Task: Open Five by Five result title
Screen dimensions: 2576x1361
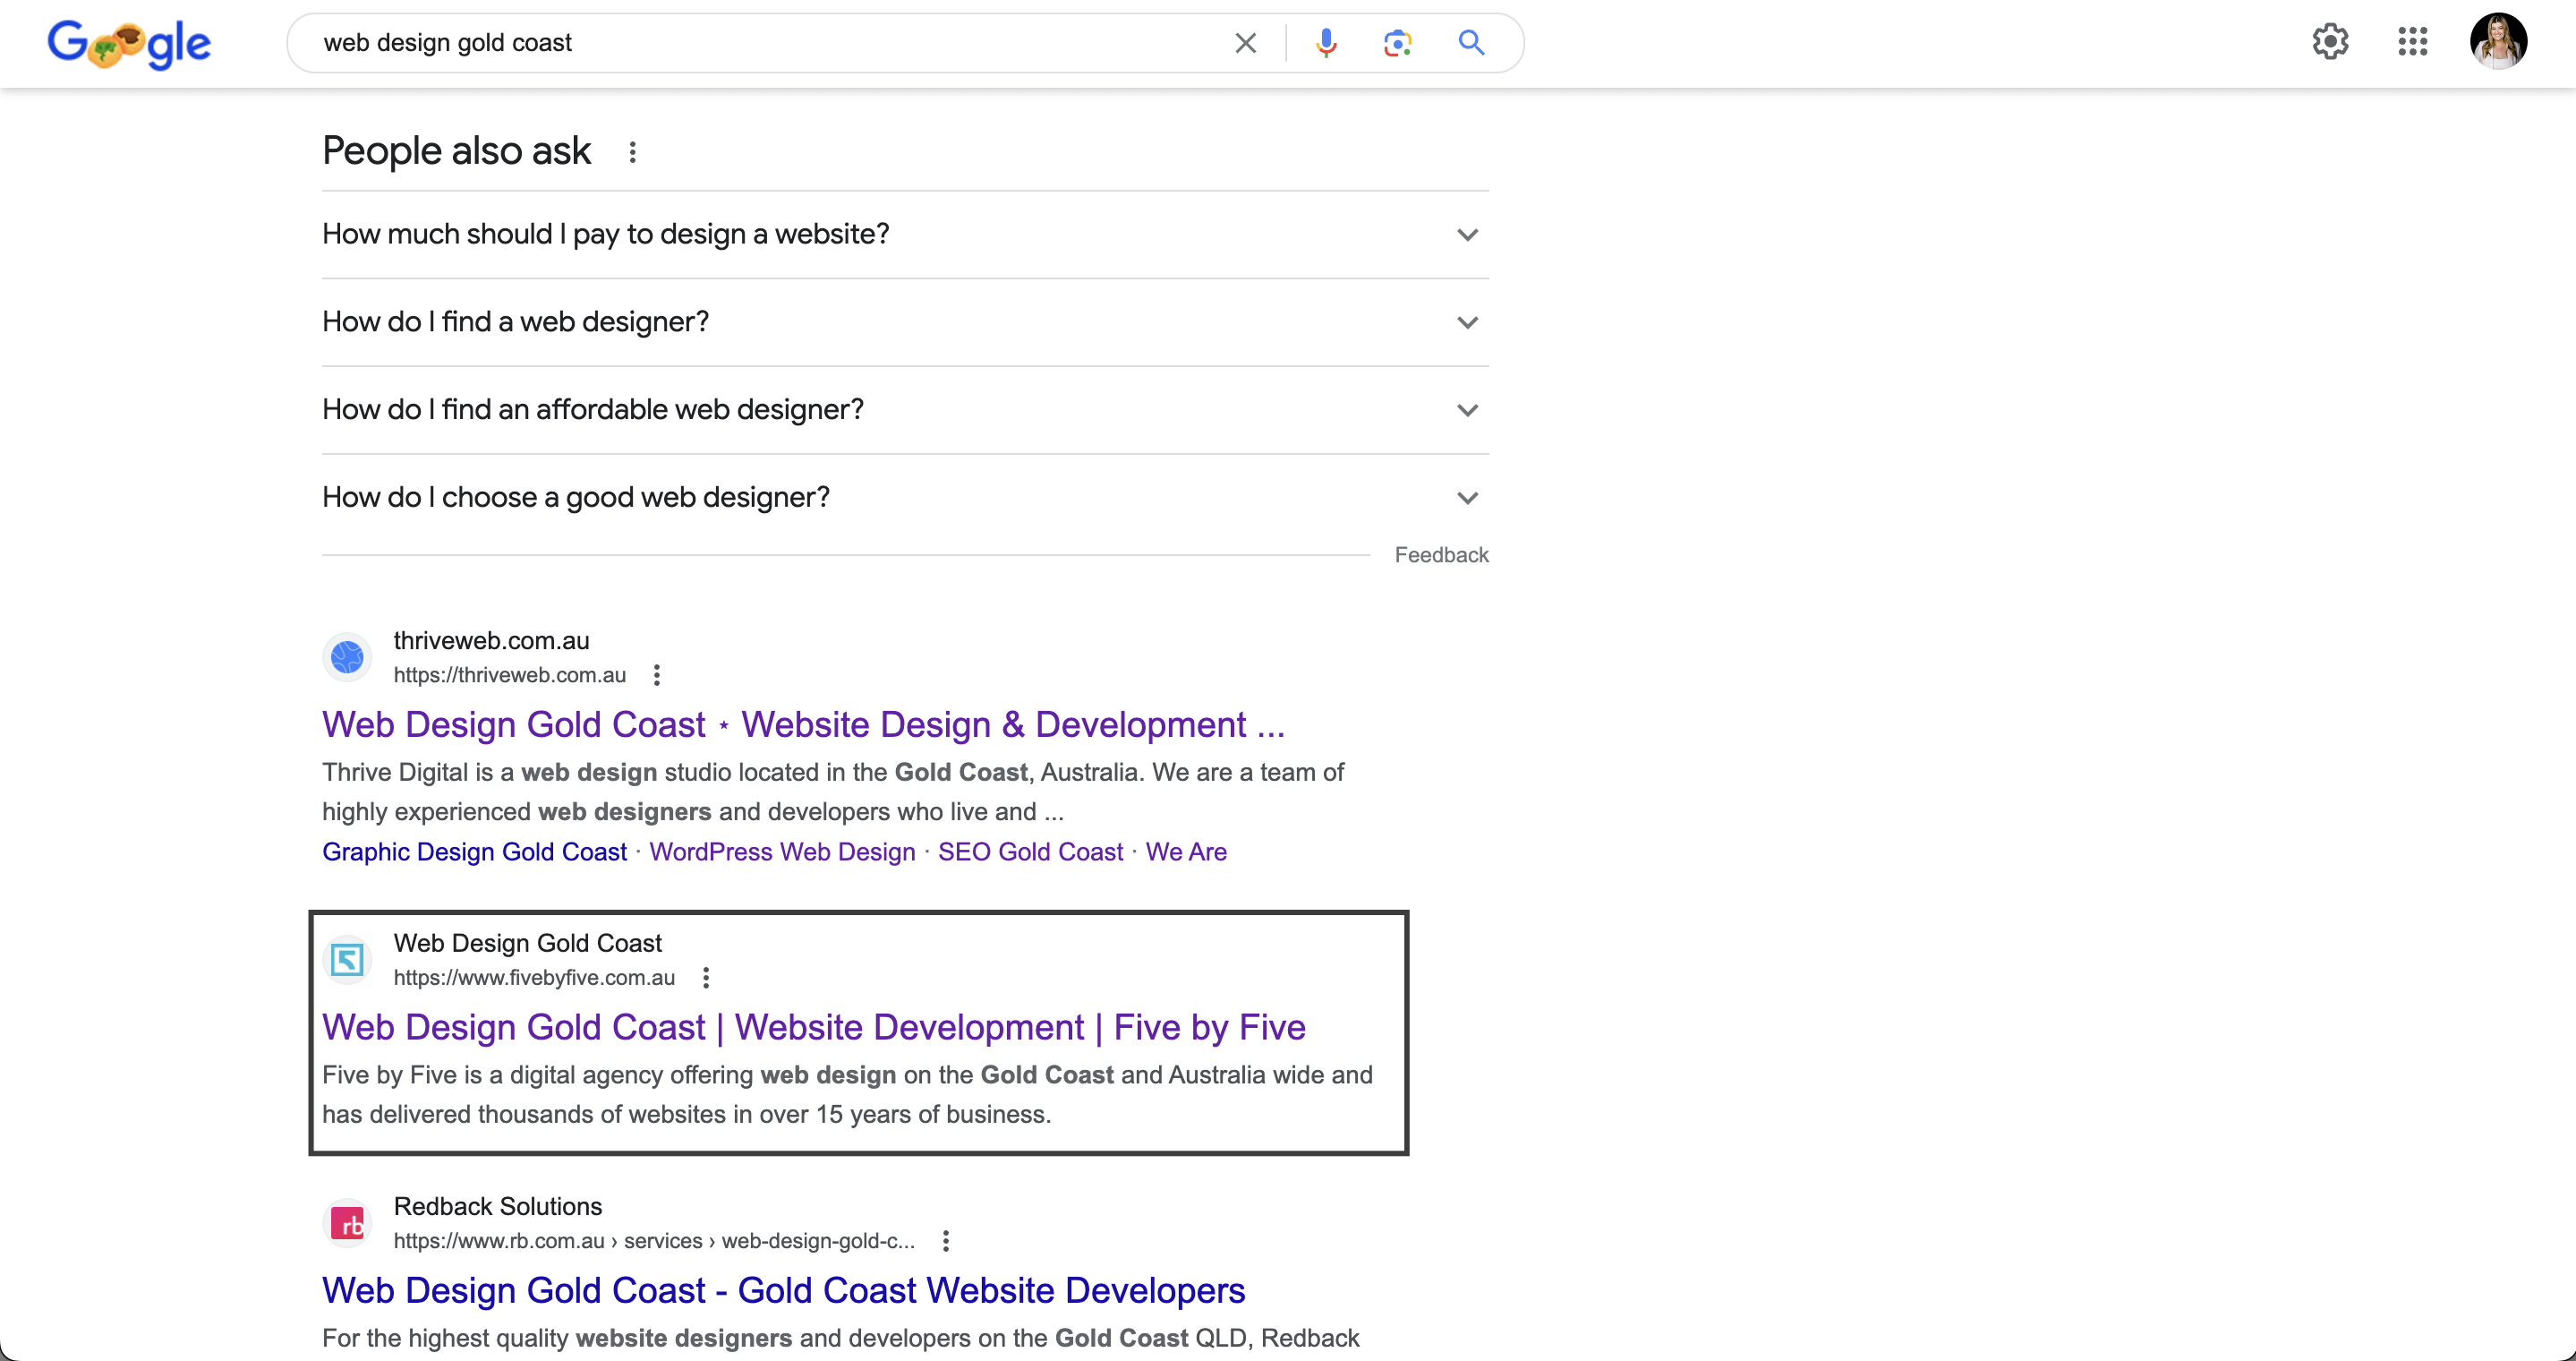Action: (813, 1028)
